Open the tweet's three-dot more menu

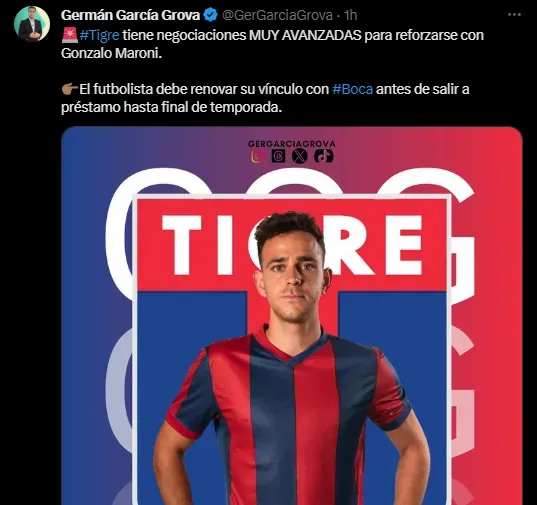pos(514,15)
